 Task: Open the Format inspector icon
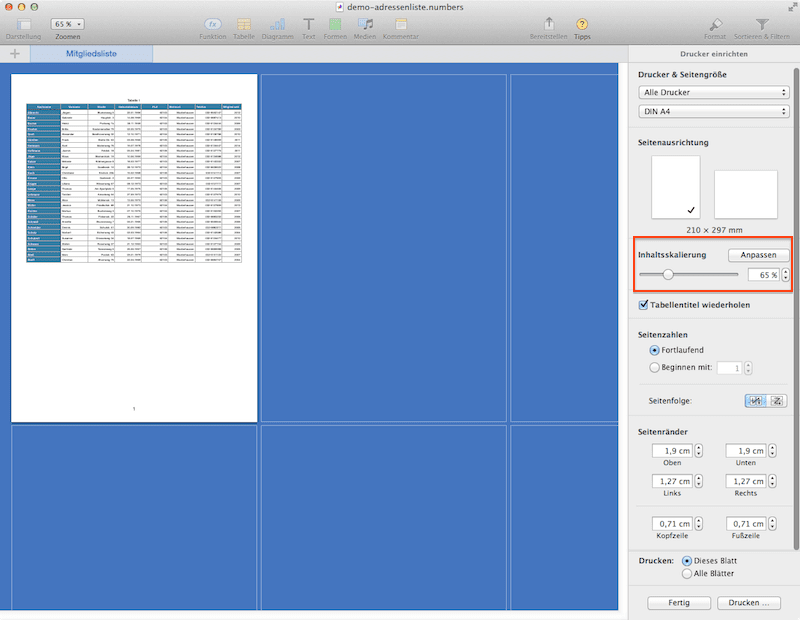point(715,24)
